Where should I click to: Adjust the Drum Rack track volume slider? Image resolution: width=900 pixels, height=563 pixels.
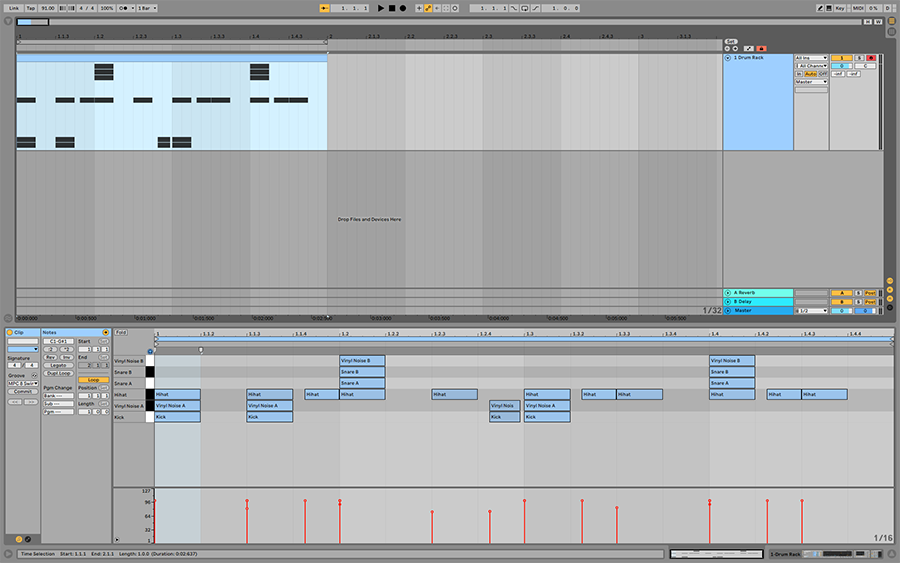point(841,66)
